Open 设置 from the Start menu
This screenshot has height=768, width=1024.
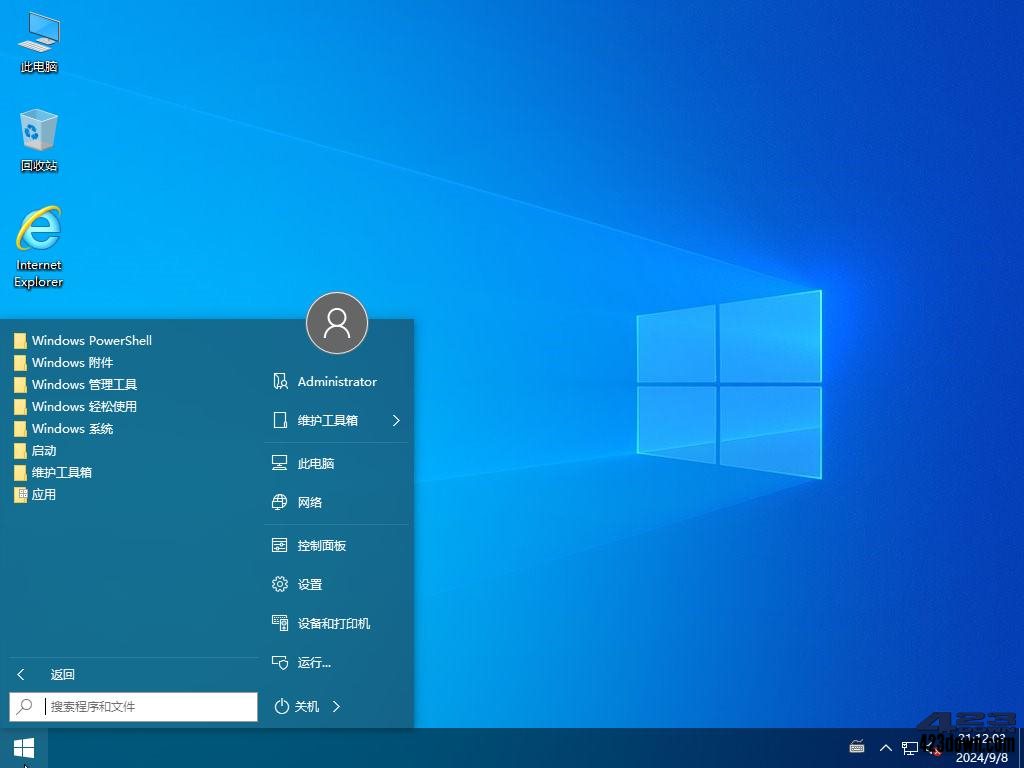click(310, 584)
